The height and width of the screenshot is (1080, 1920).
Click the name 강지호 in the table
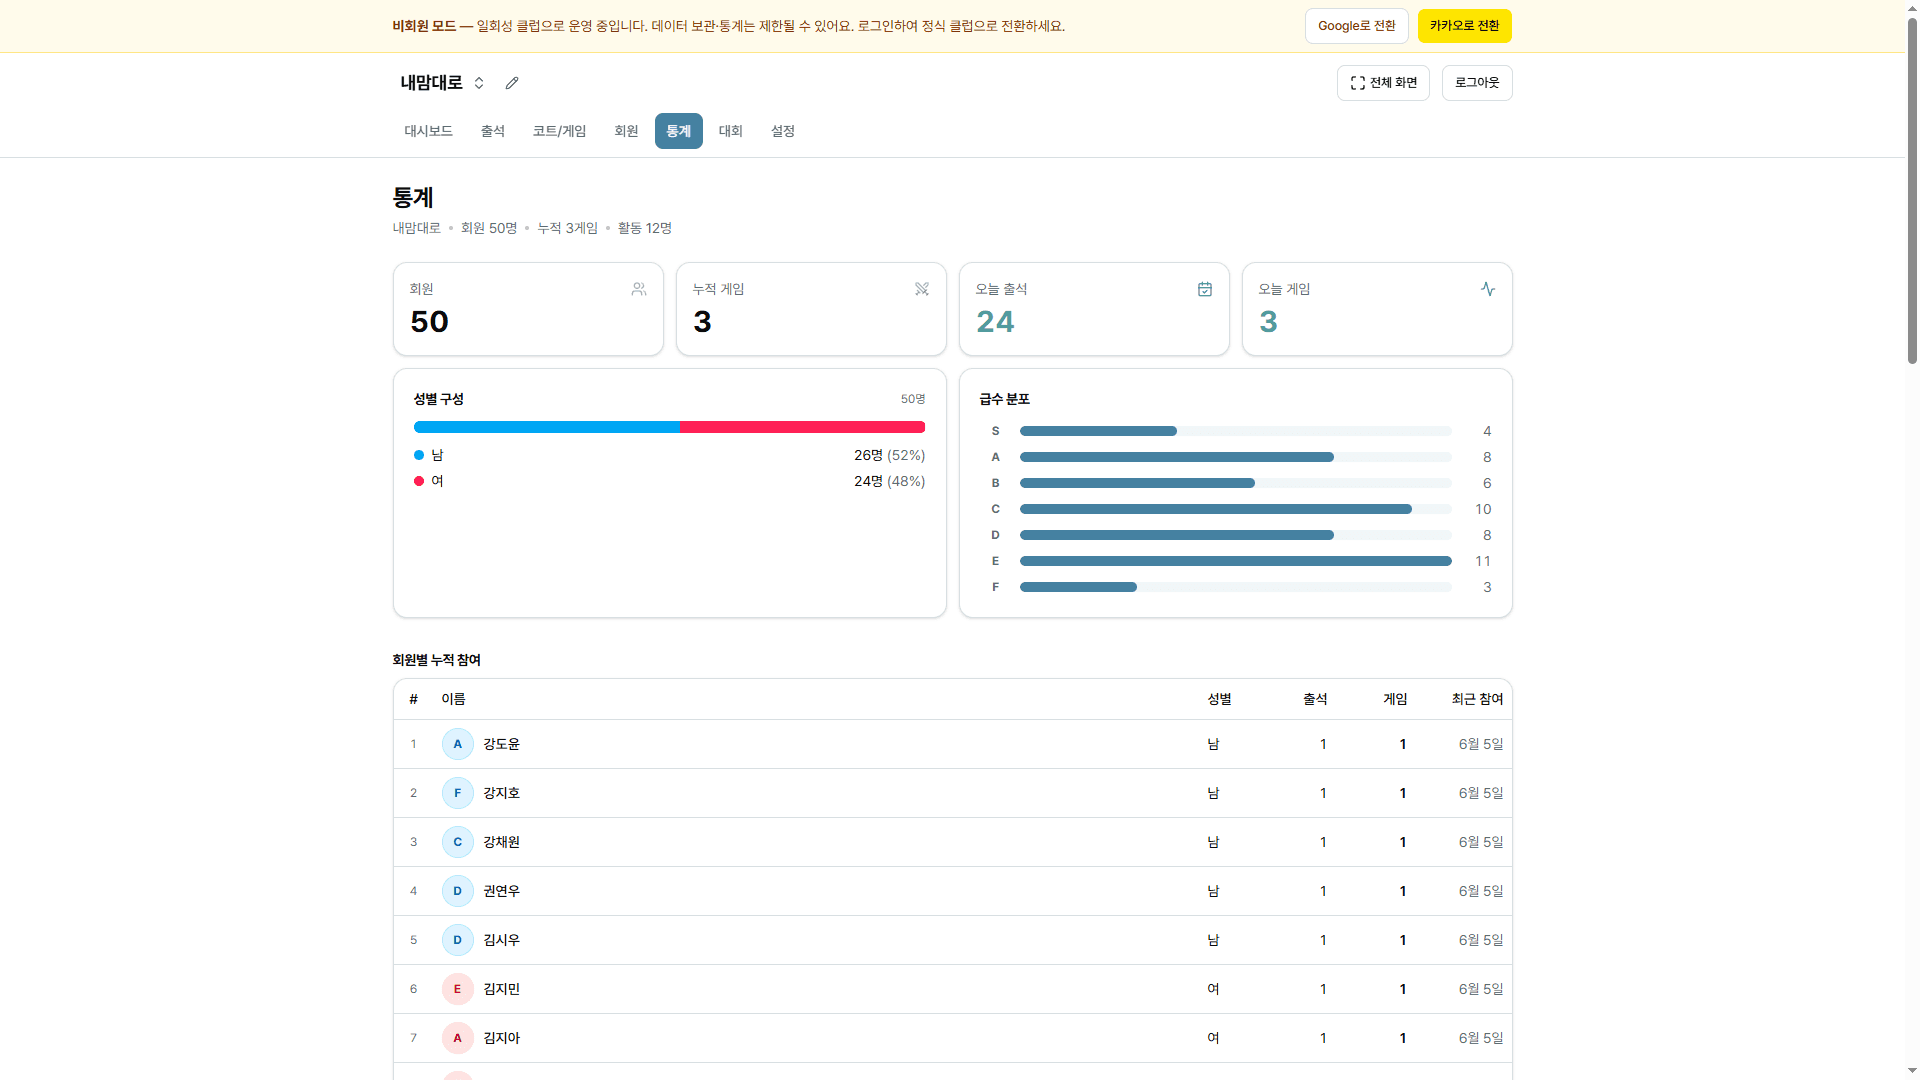[x=501, y=793]
